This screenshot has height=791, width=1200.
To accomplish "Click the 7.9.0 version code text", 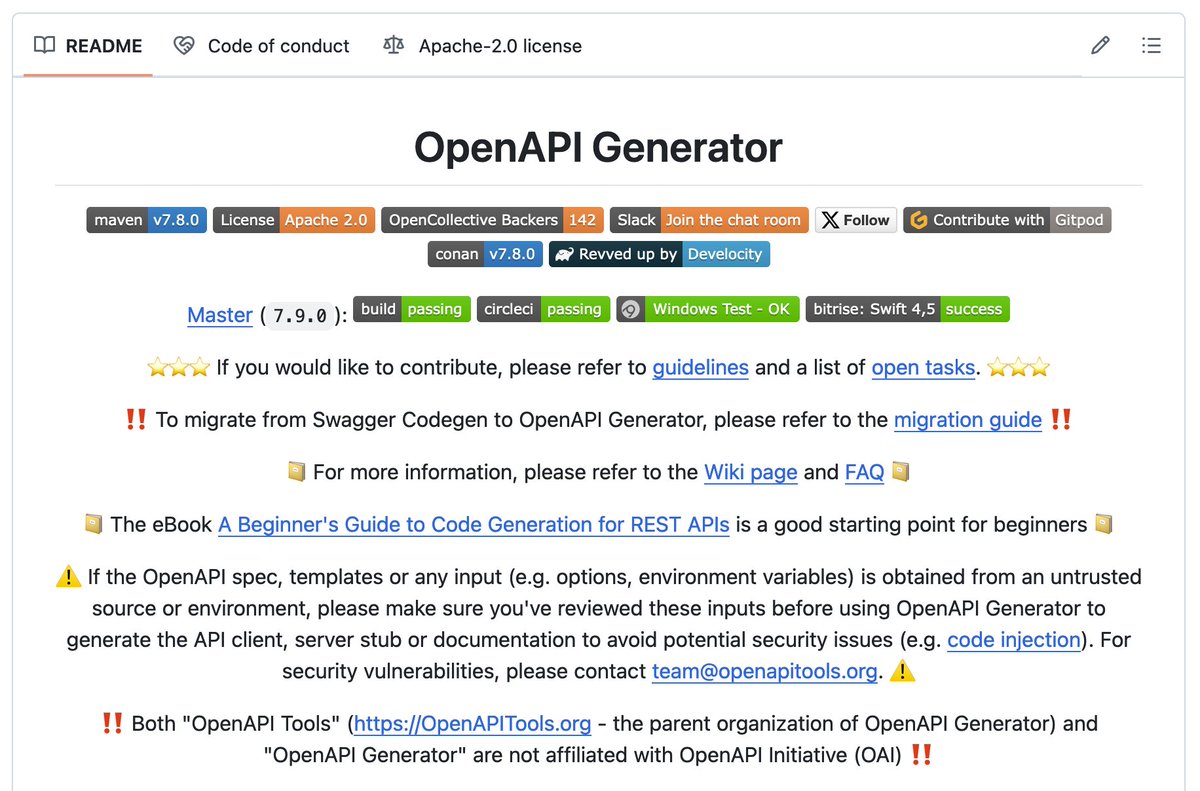I will tap(300, 316).
